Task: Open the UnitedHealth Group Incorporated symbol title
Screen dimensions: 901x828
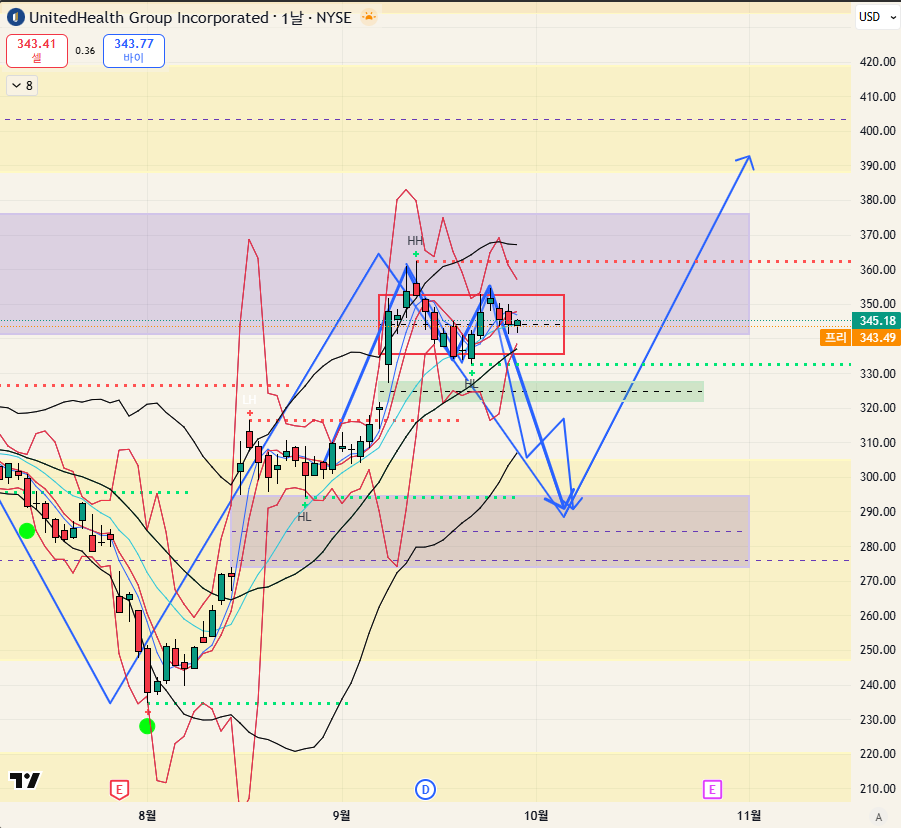Action: tap(149, 18)
